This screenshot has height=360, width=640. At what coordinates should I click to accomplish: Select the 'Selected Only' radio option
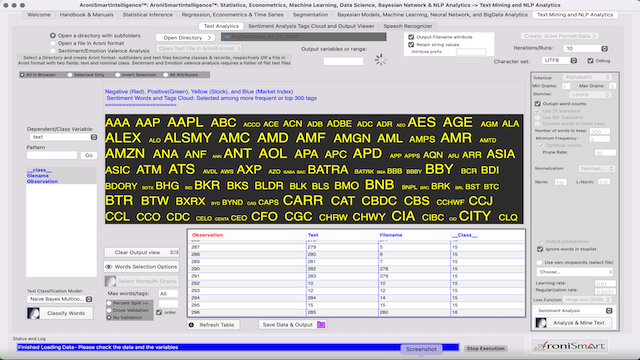coord(70,75)
